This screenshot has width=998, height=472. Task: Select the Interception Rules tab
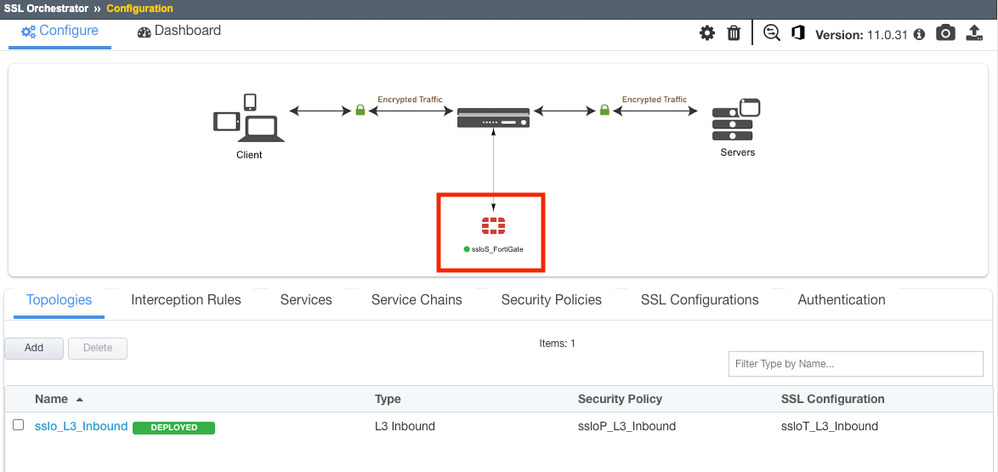(x=186, y=300)
